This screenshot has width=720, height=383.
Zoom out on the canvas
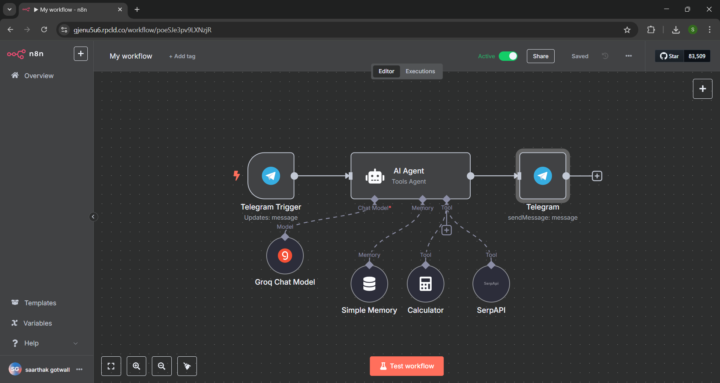(x=162, y=366)
